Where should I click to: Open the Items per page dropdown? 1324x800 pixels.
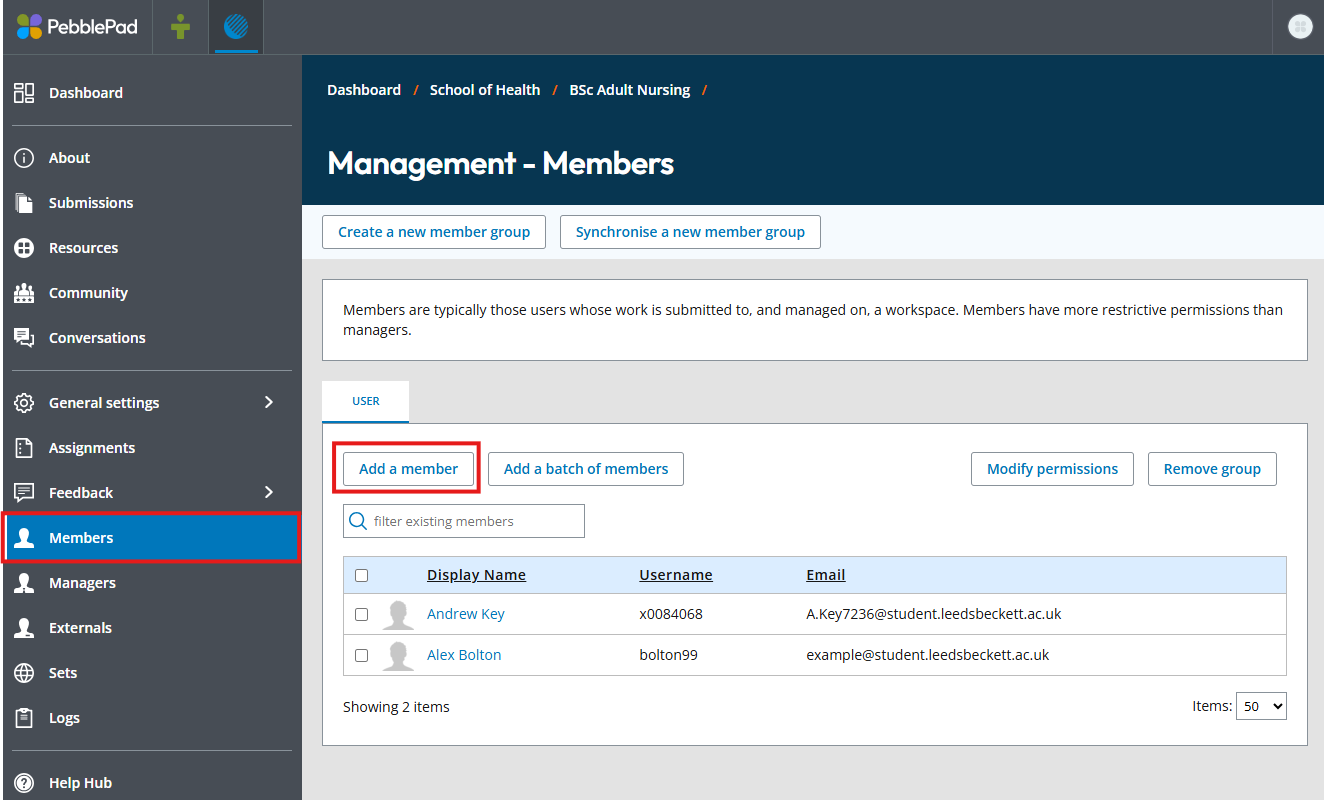coord(1261,706)
